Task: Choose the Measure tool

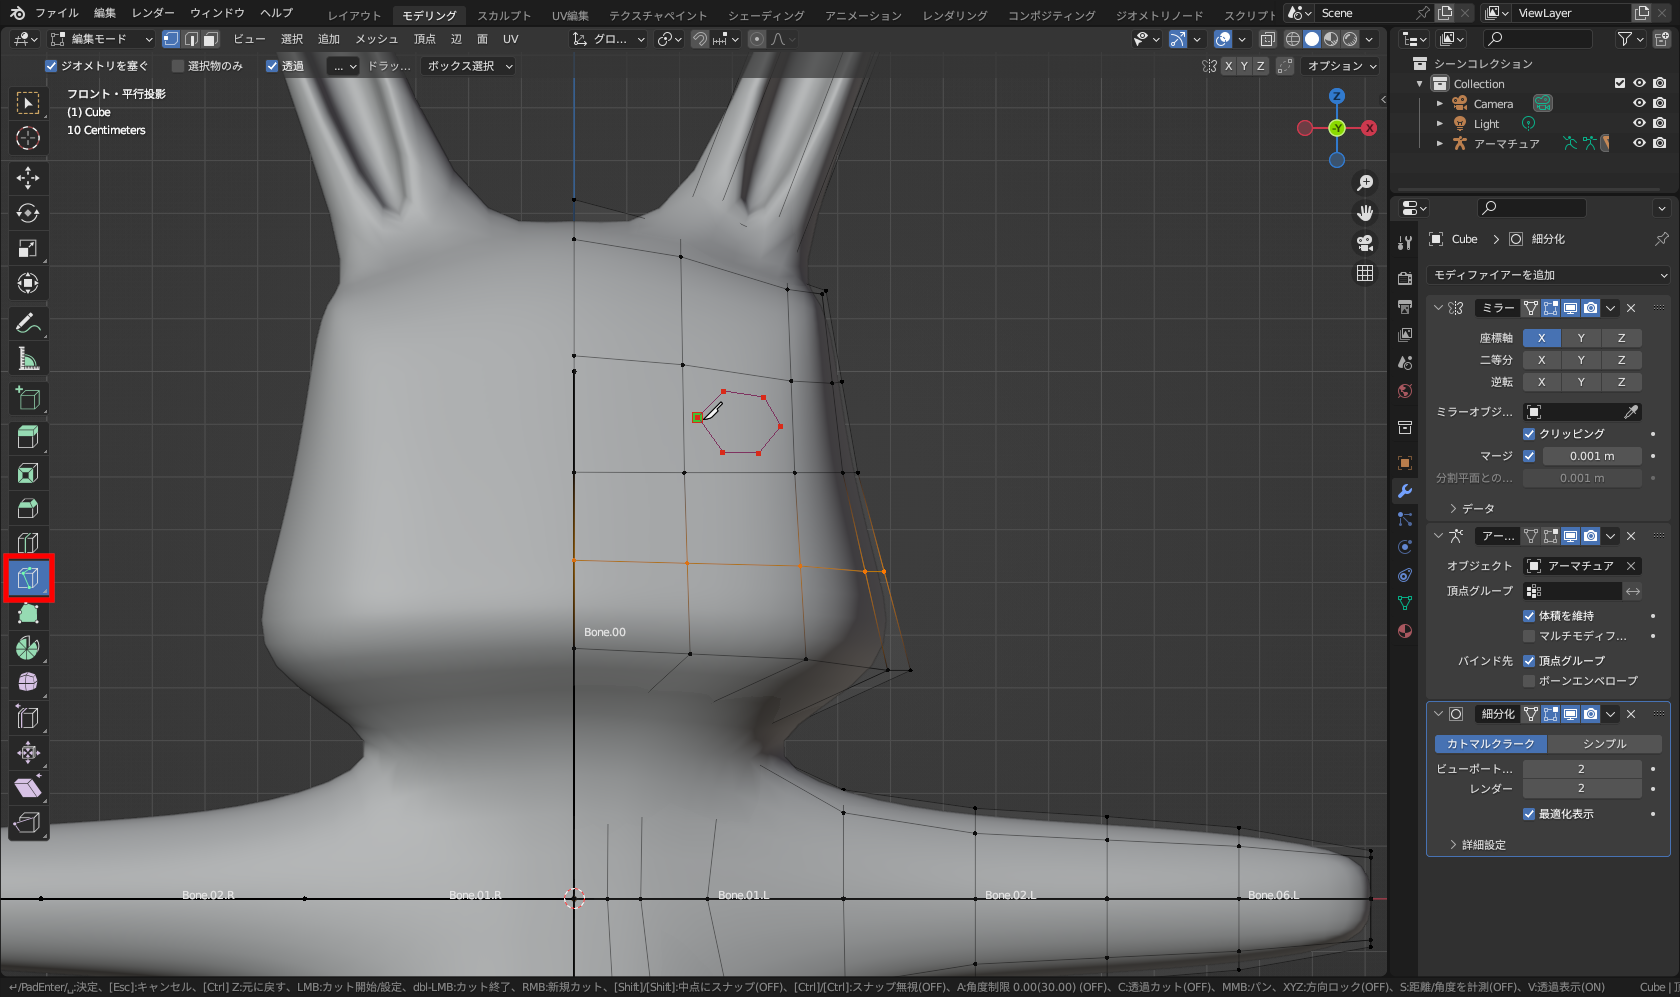Action: pos(28,359)
